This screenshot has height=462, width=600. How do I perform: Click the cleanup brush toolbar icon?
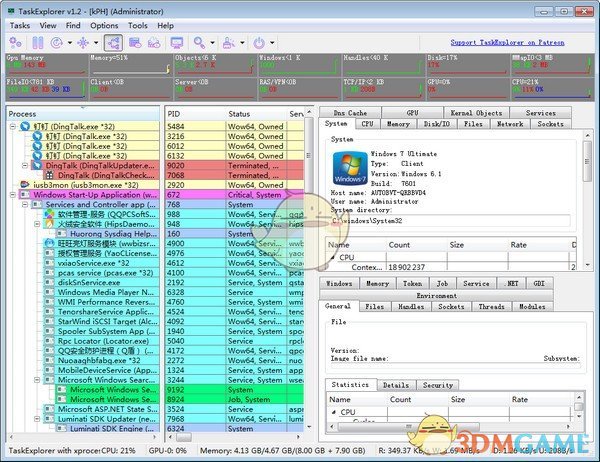point(229,43)
